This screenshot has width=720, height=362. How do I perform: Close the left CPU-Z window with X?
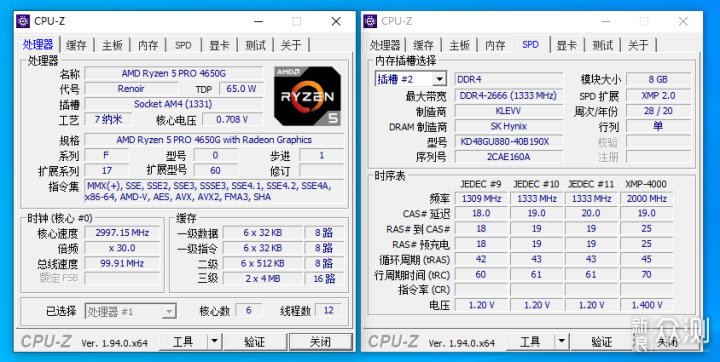coord(336,22)
